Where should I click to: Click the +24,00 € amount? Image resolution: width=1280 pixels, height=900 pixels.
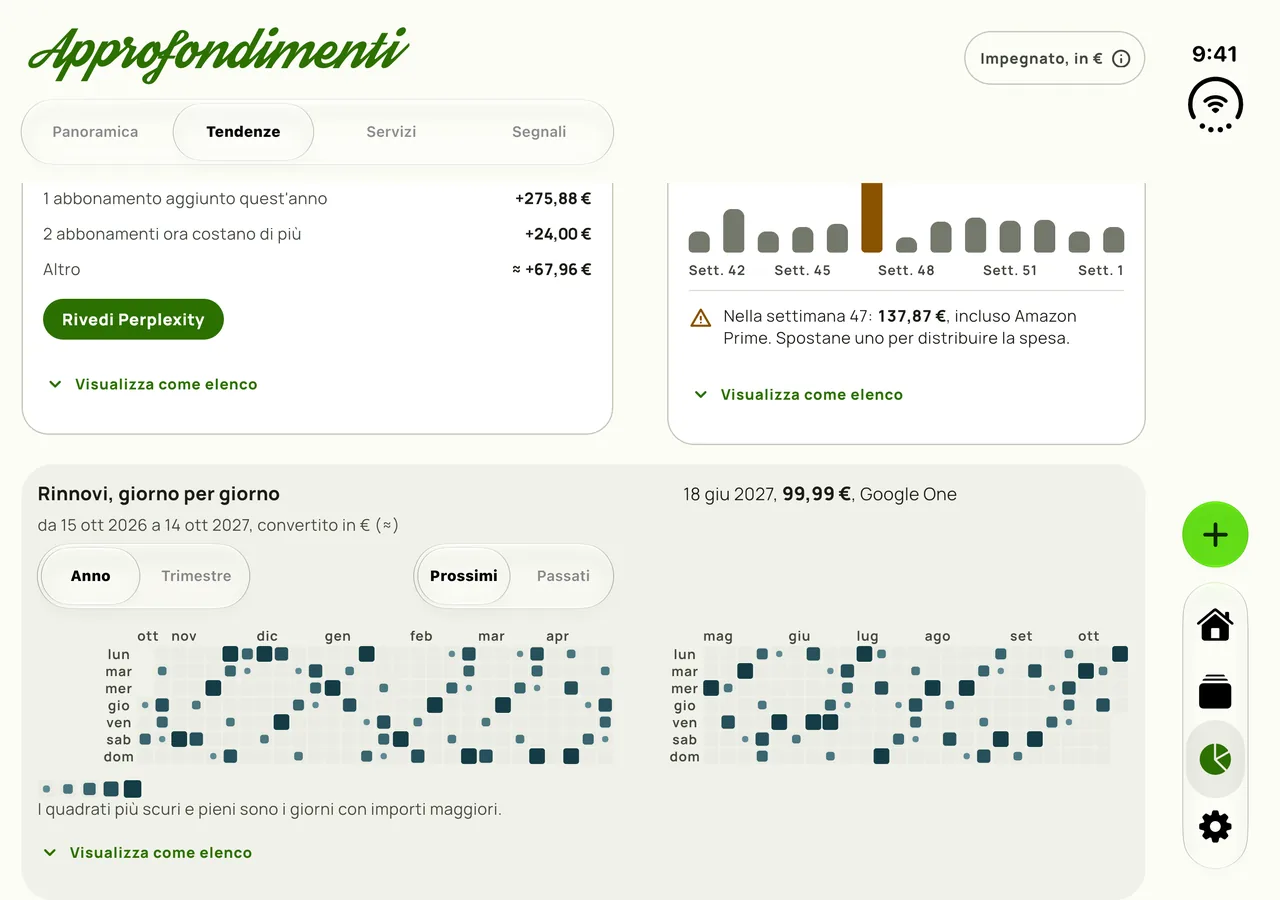558,234
